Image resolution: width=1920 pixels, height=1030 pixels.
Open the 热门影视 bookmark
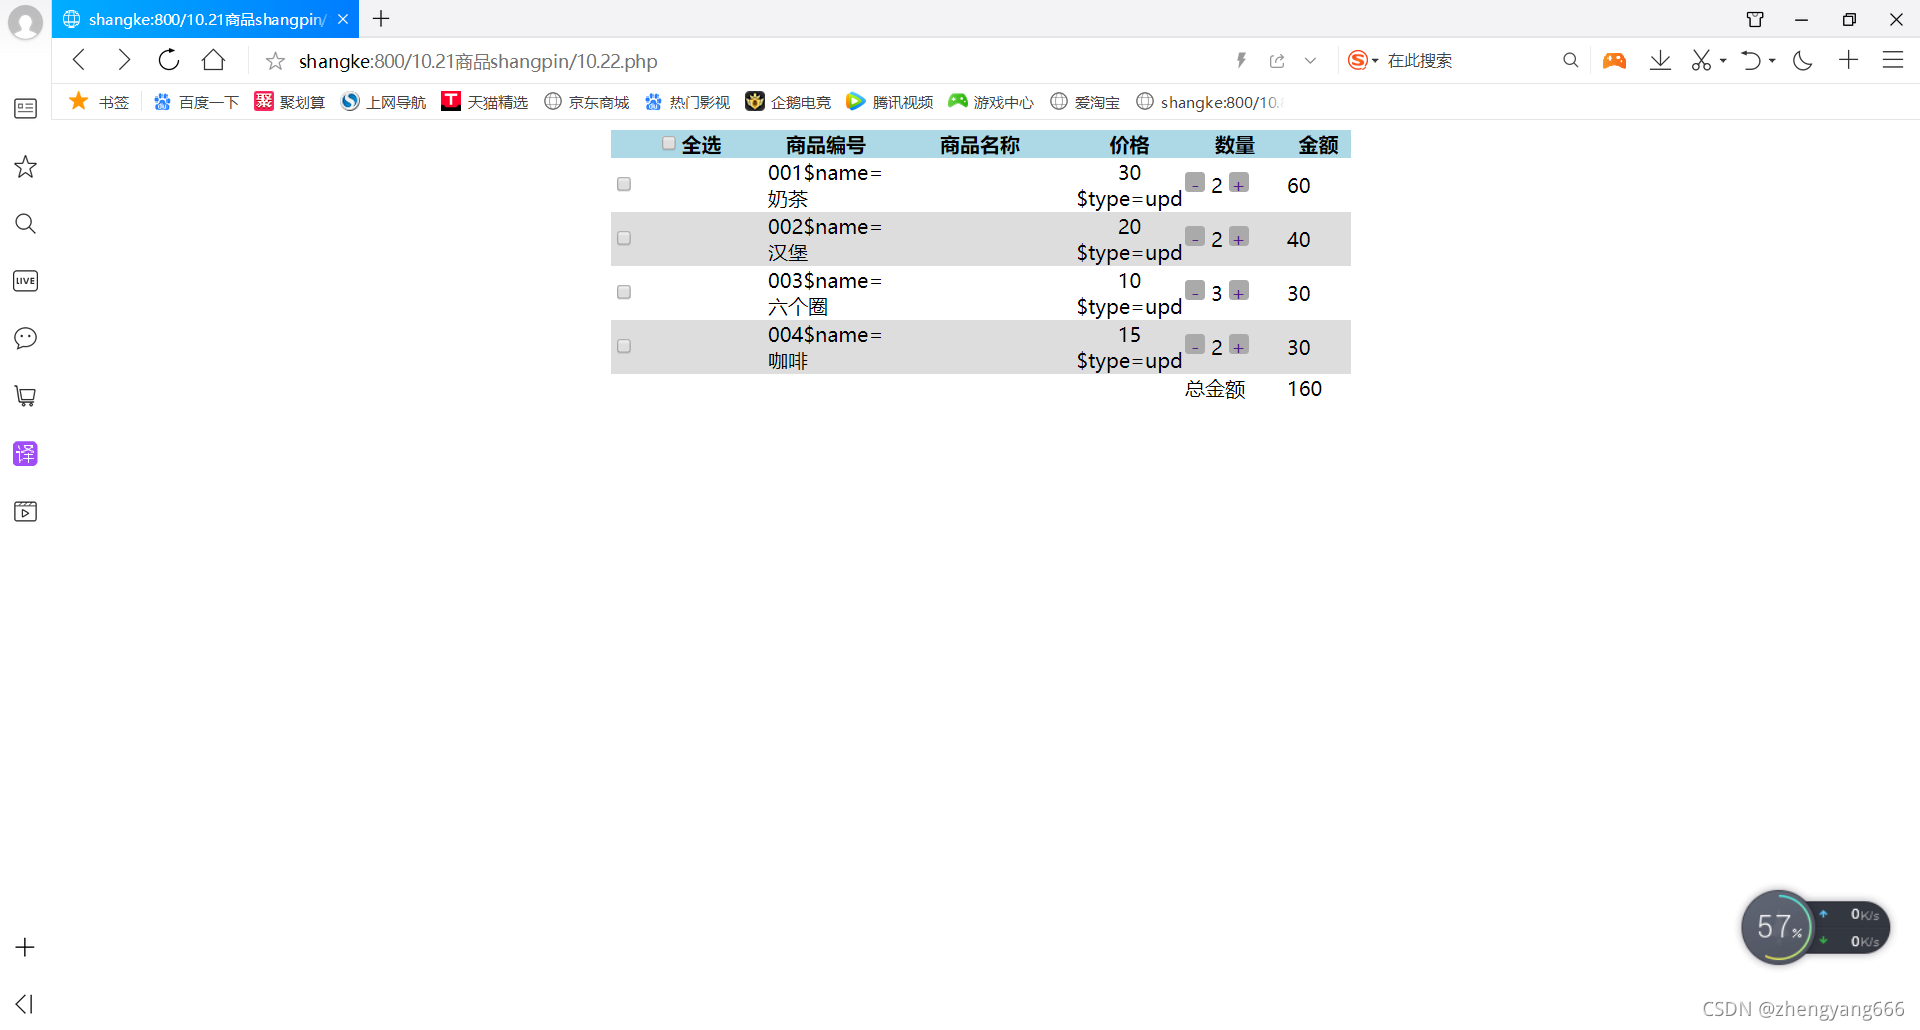click(687, 102)
